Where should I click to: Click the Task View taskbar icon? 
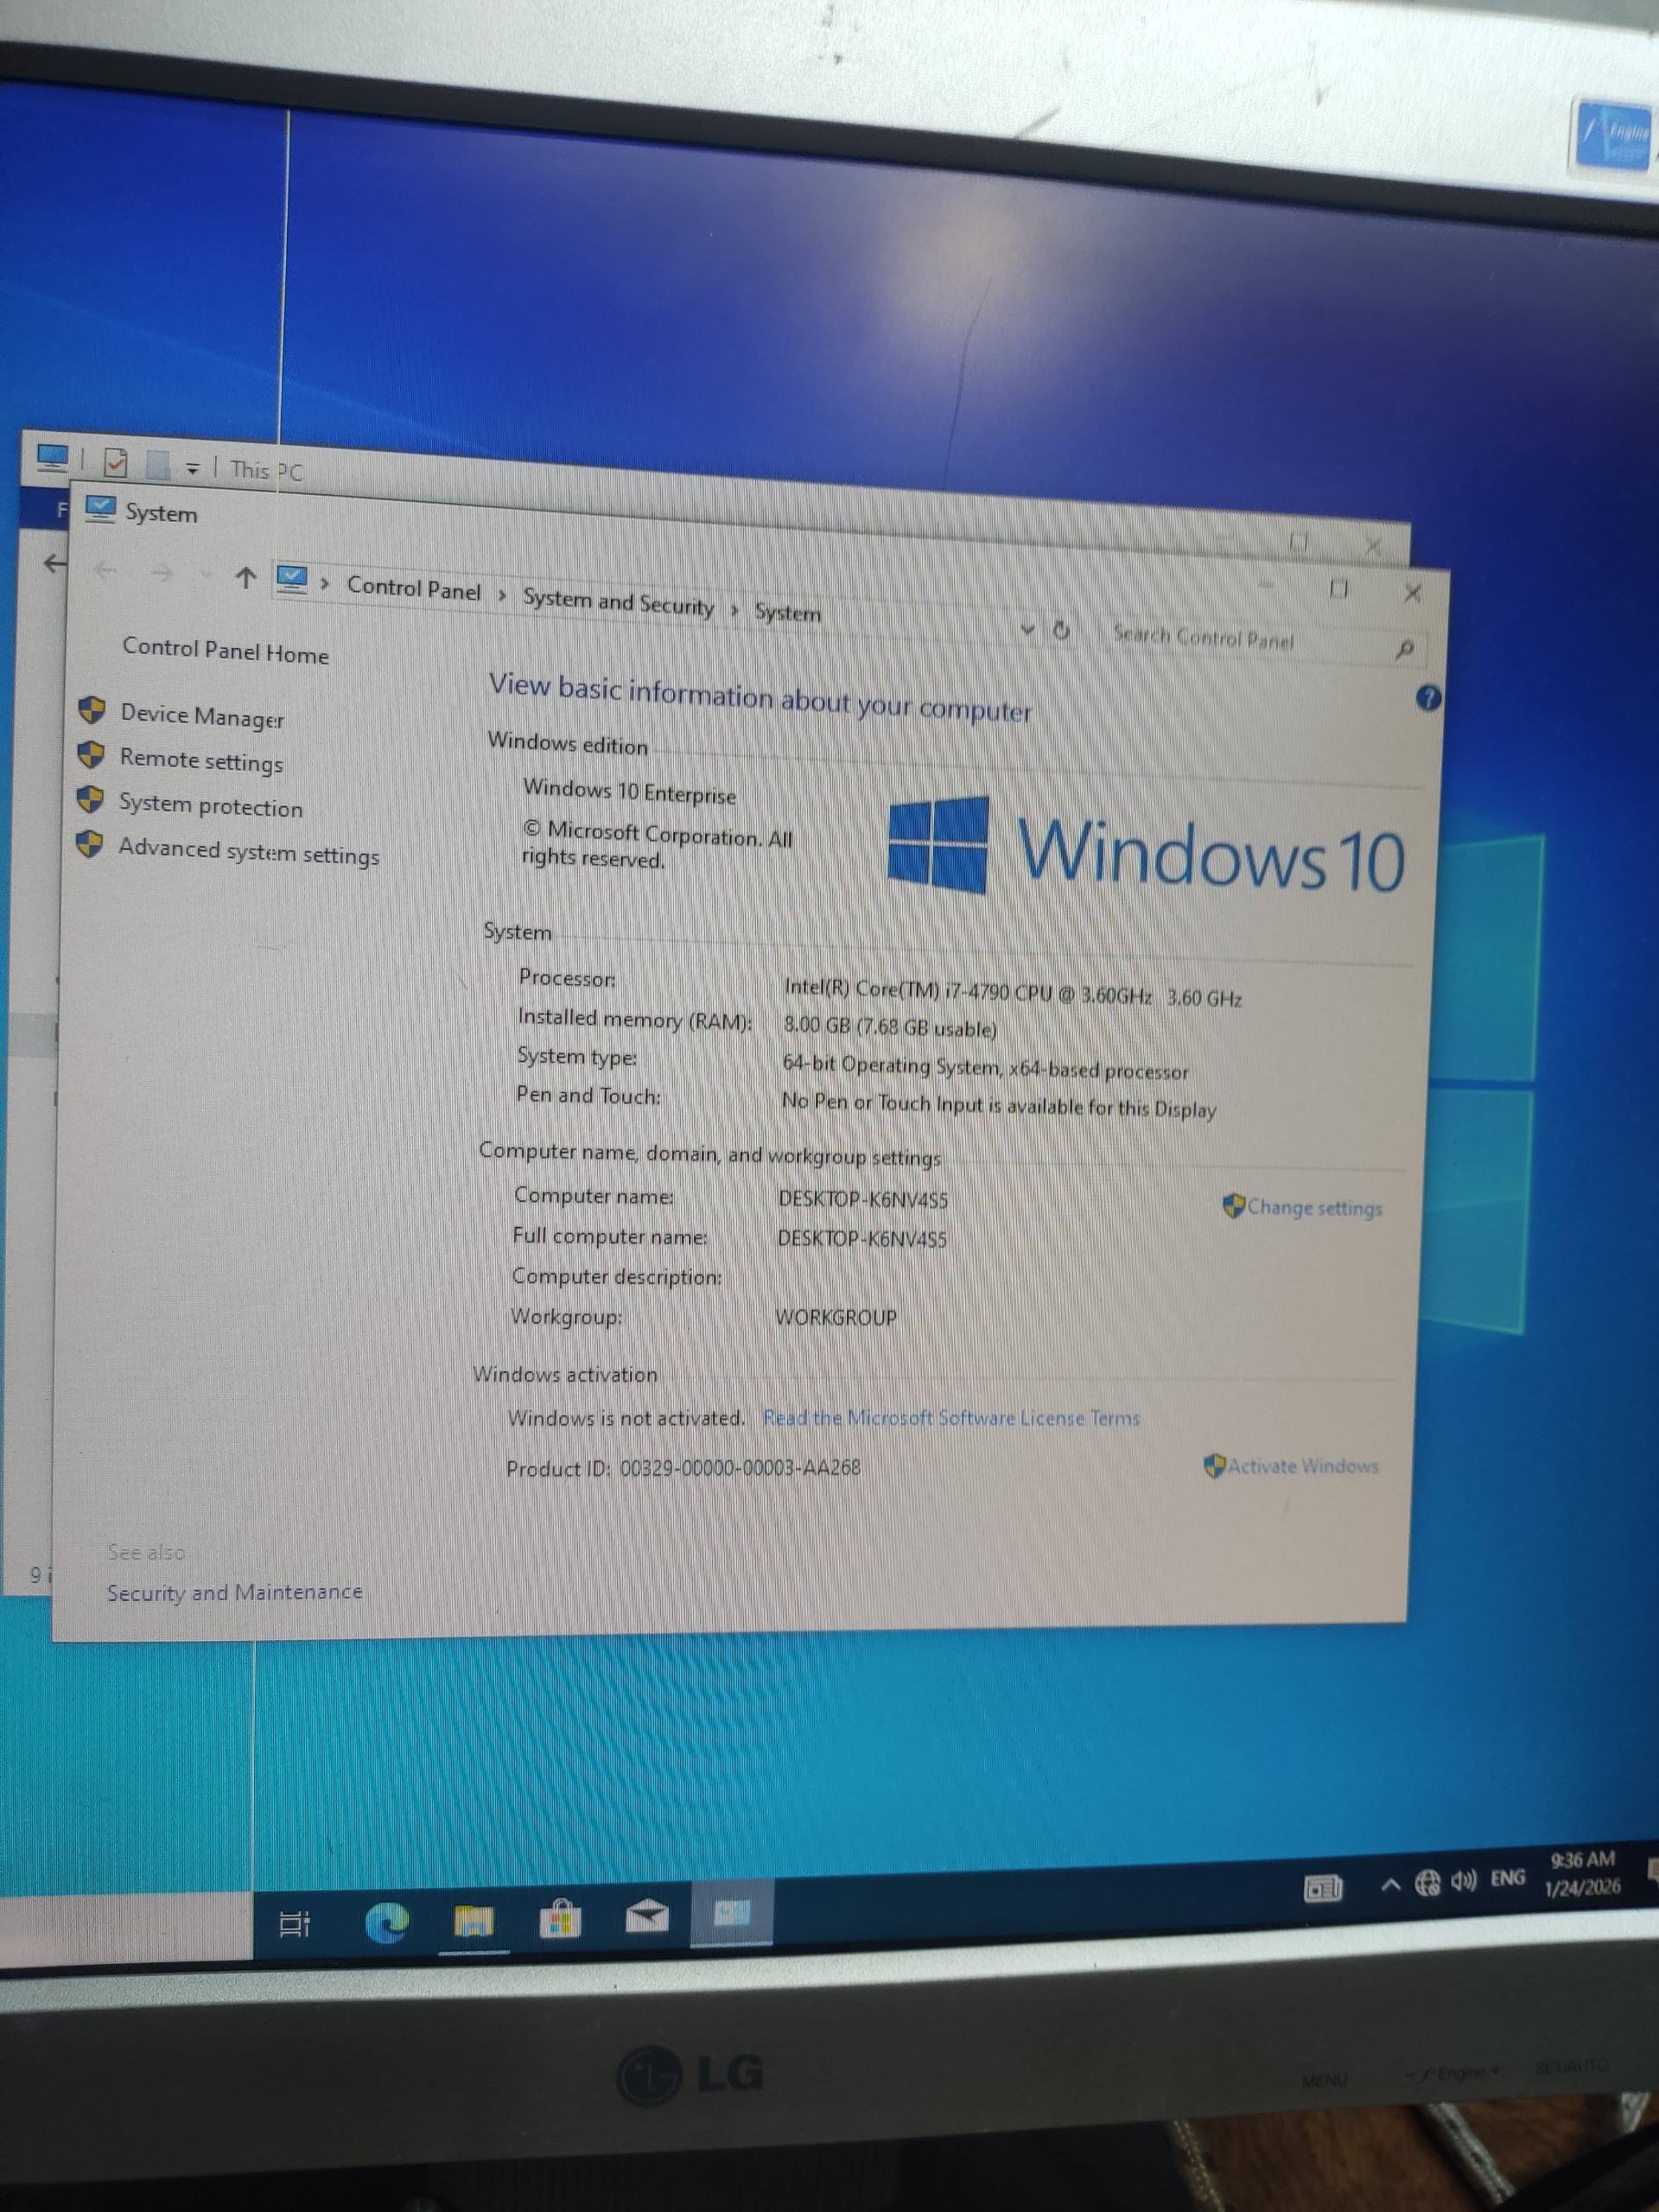[295, 1923]
